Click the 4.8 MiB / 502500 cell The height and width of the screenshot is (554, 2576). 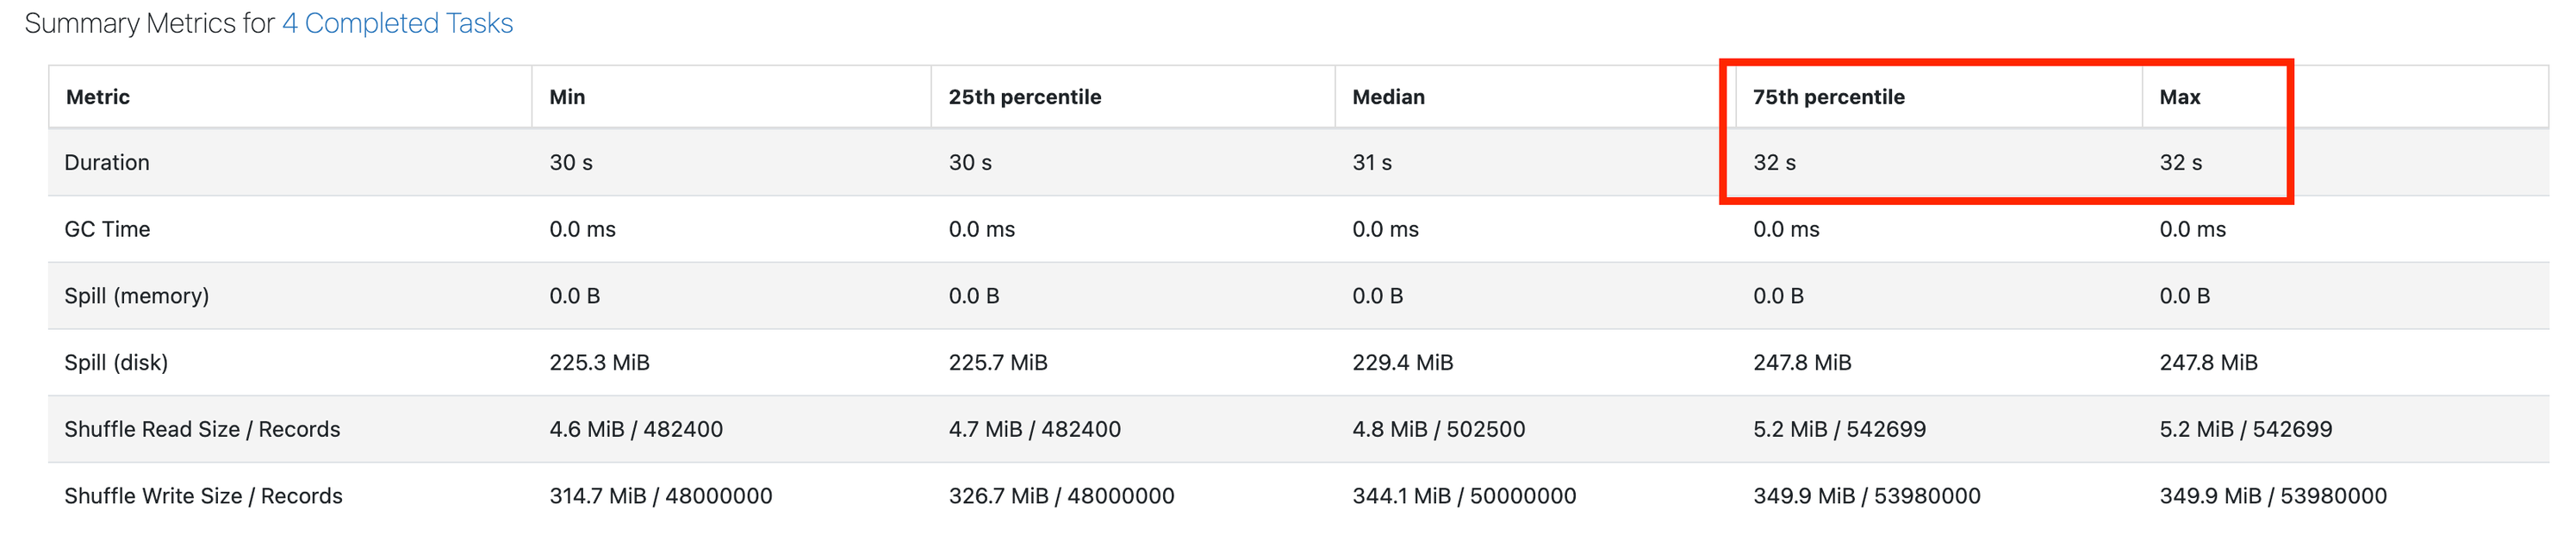click(1438, 429)
